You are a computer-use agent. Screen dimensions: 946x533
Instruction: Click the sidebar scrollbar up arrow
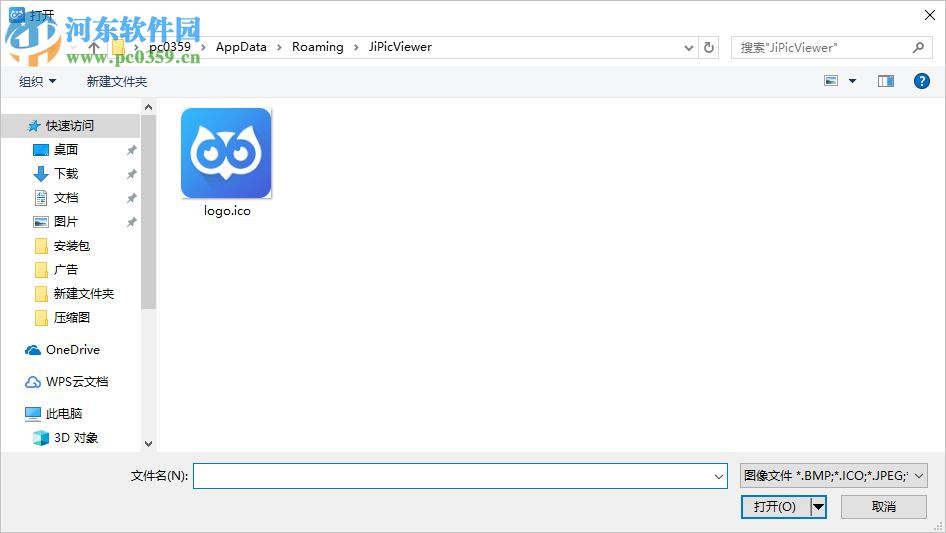pos(148,107)
